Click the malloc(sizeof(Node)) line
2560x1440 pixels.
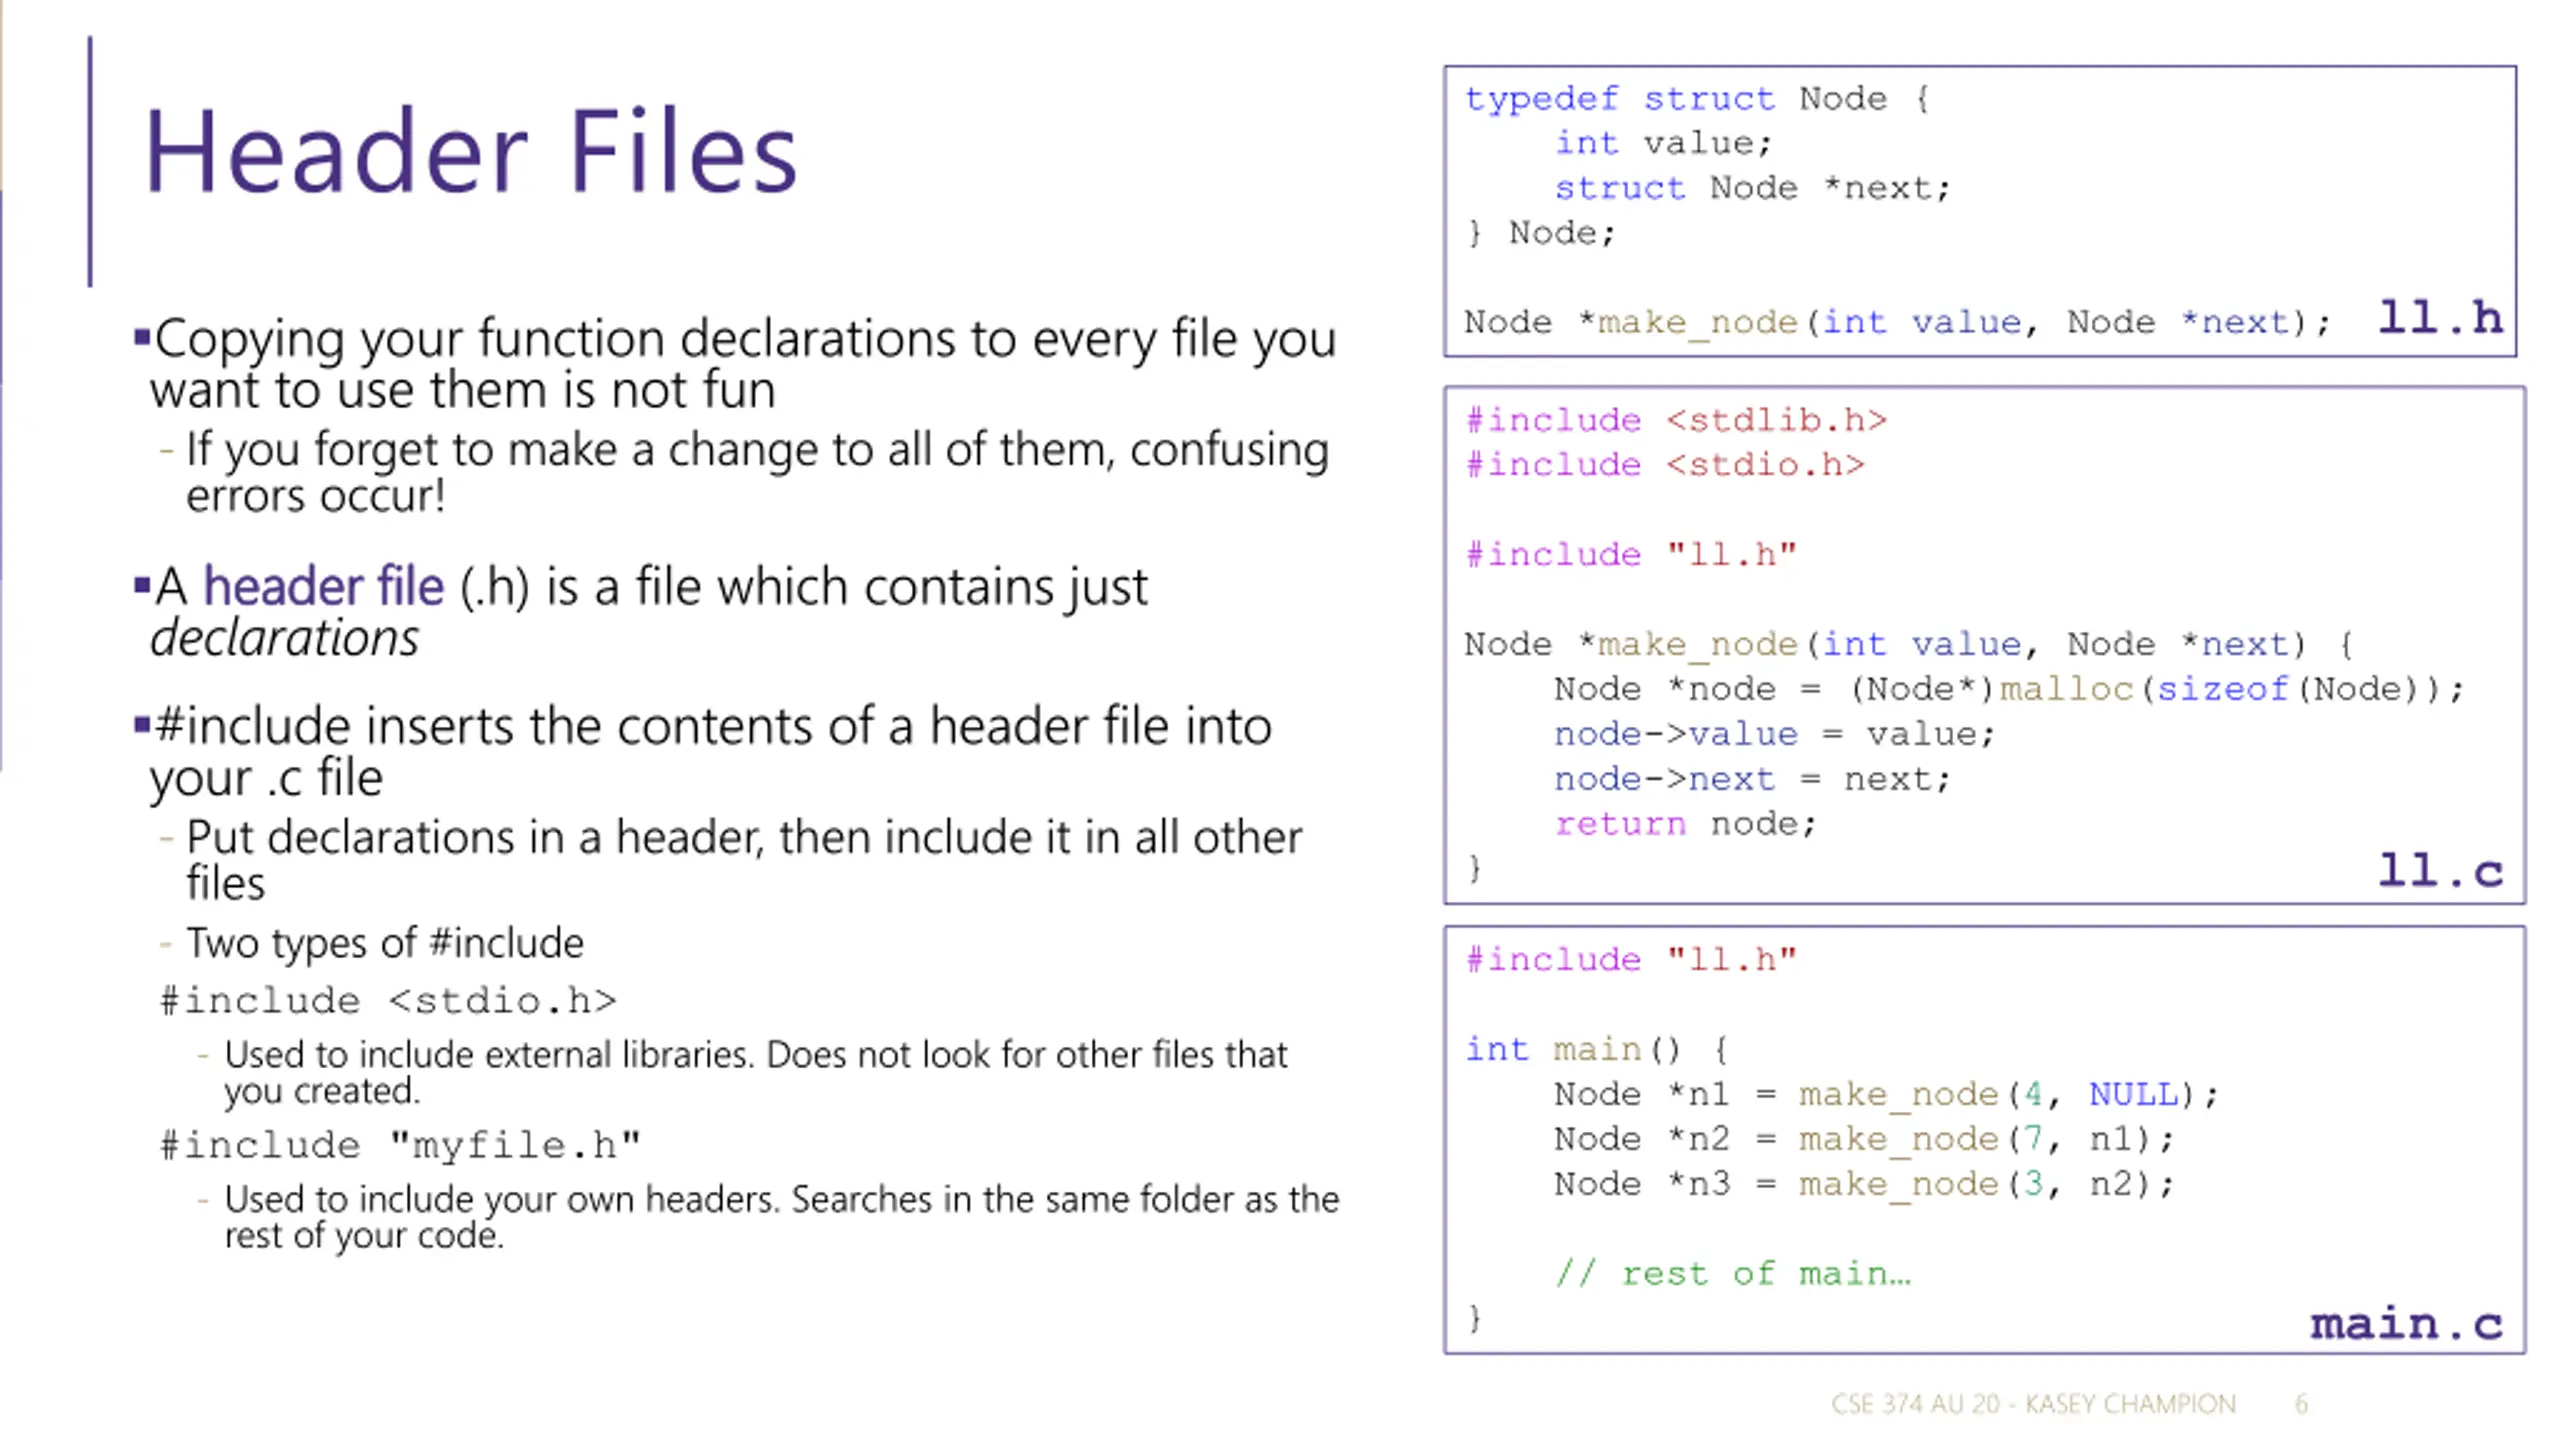tap(2010, 690)
